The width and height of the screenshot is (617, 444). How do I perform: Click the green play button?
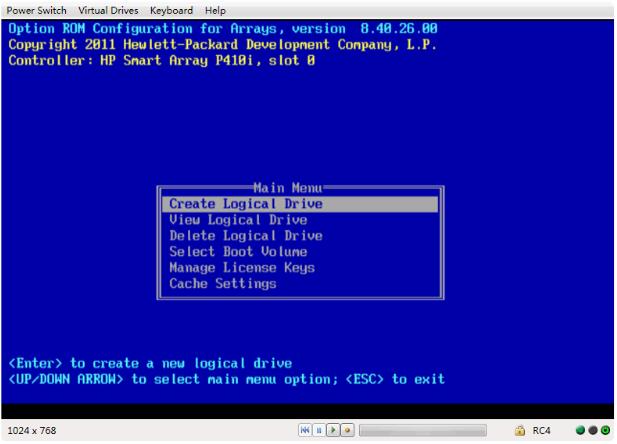(x=333, y=430)
